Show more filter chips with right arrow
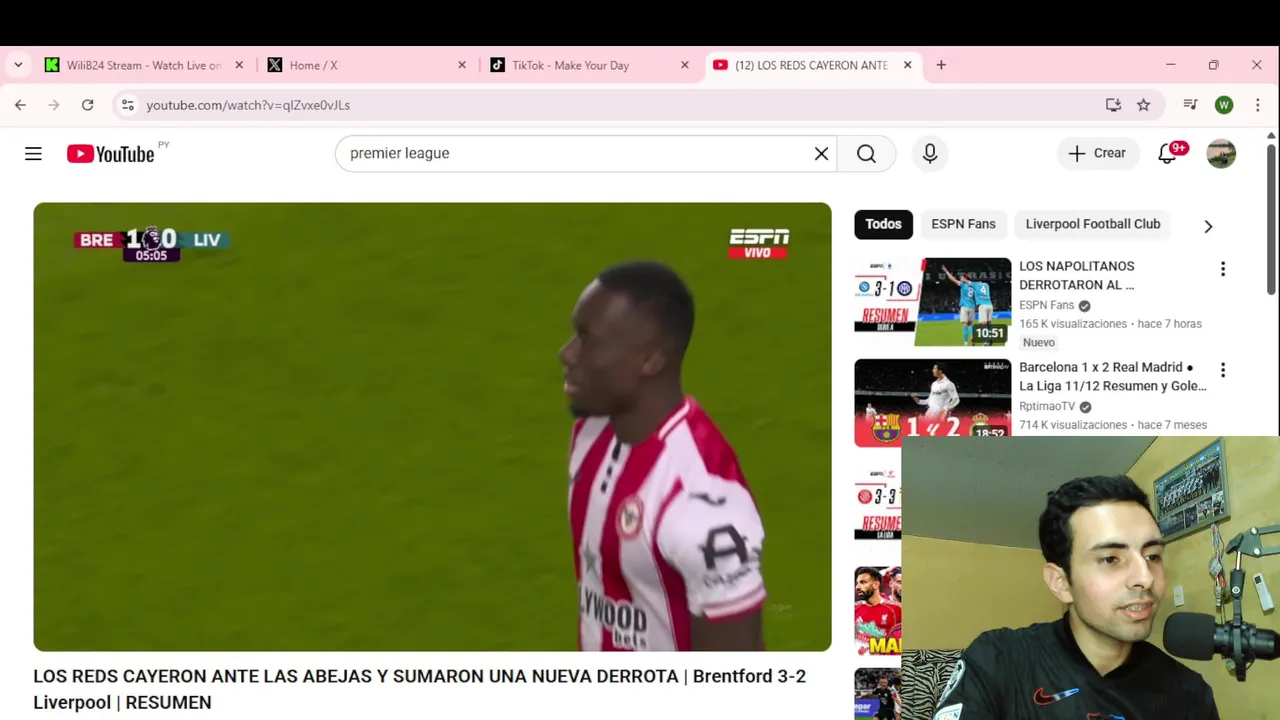Screen dimensions: 1280x720 click(1208, 226)
